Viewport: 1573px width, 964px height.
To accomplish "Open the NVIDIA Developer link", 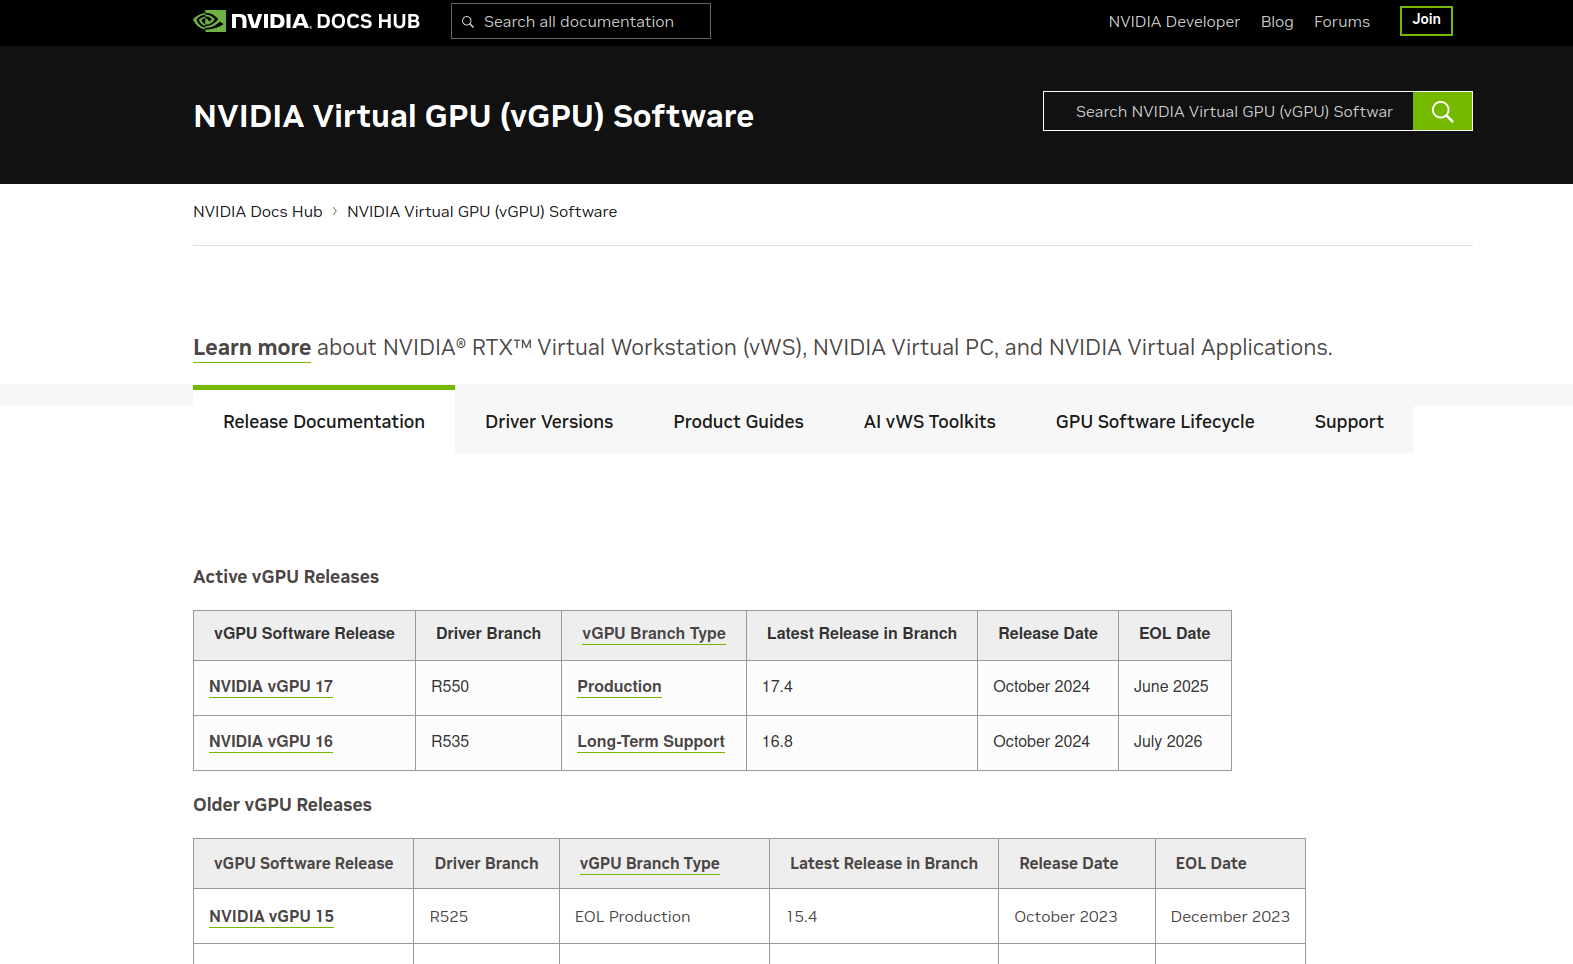I will click(1174, 22).
